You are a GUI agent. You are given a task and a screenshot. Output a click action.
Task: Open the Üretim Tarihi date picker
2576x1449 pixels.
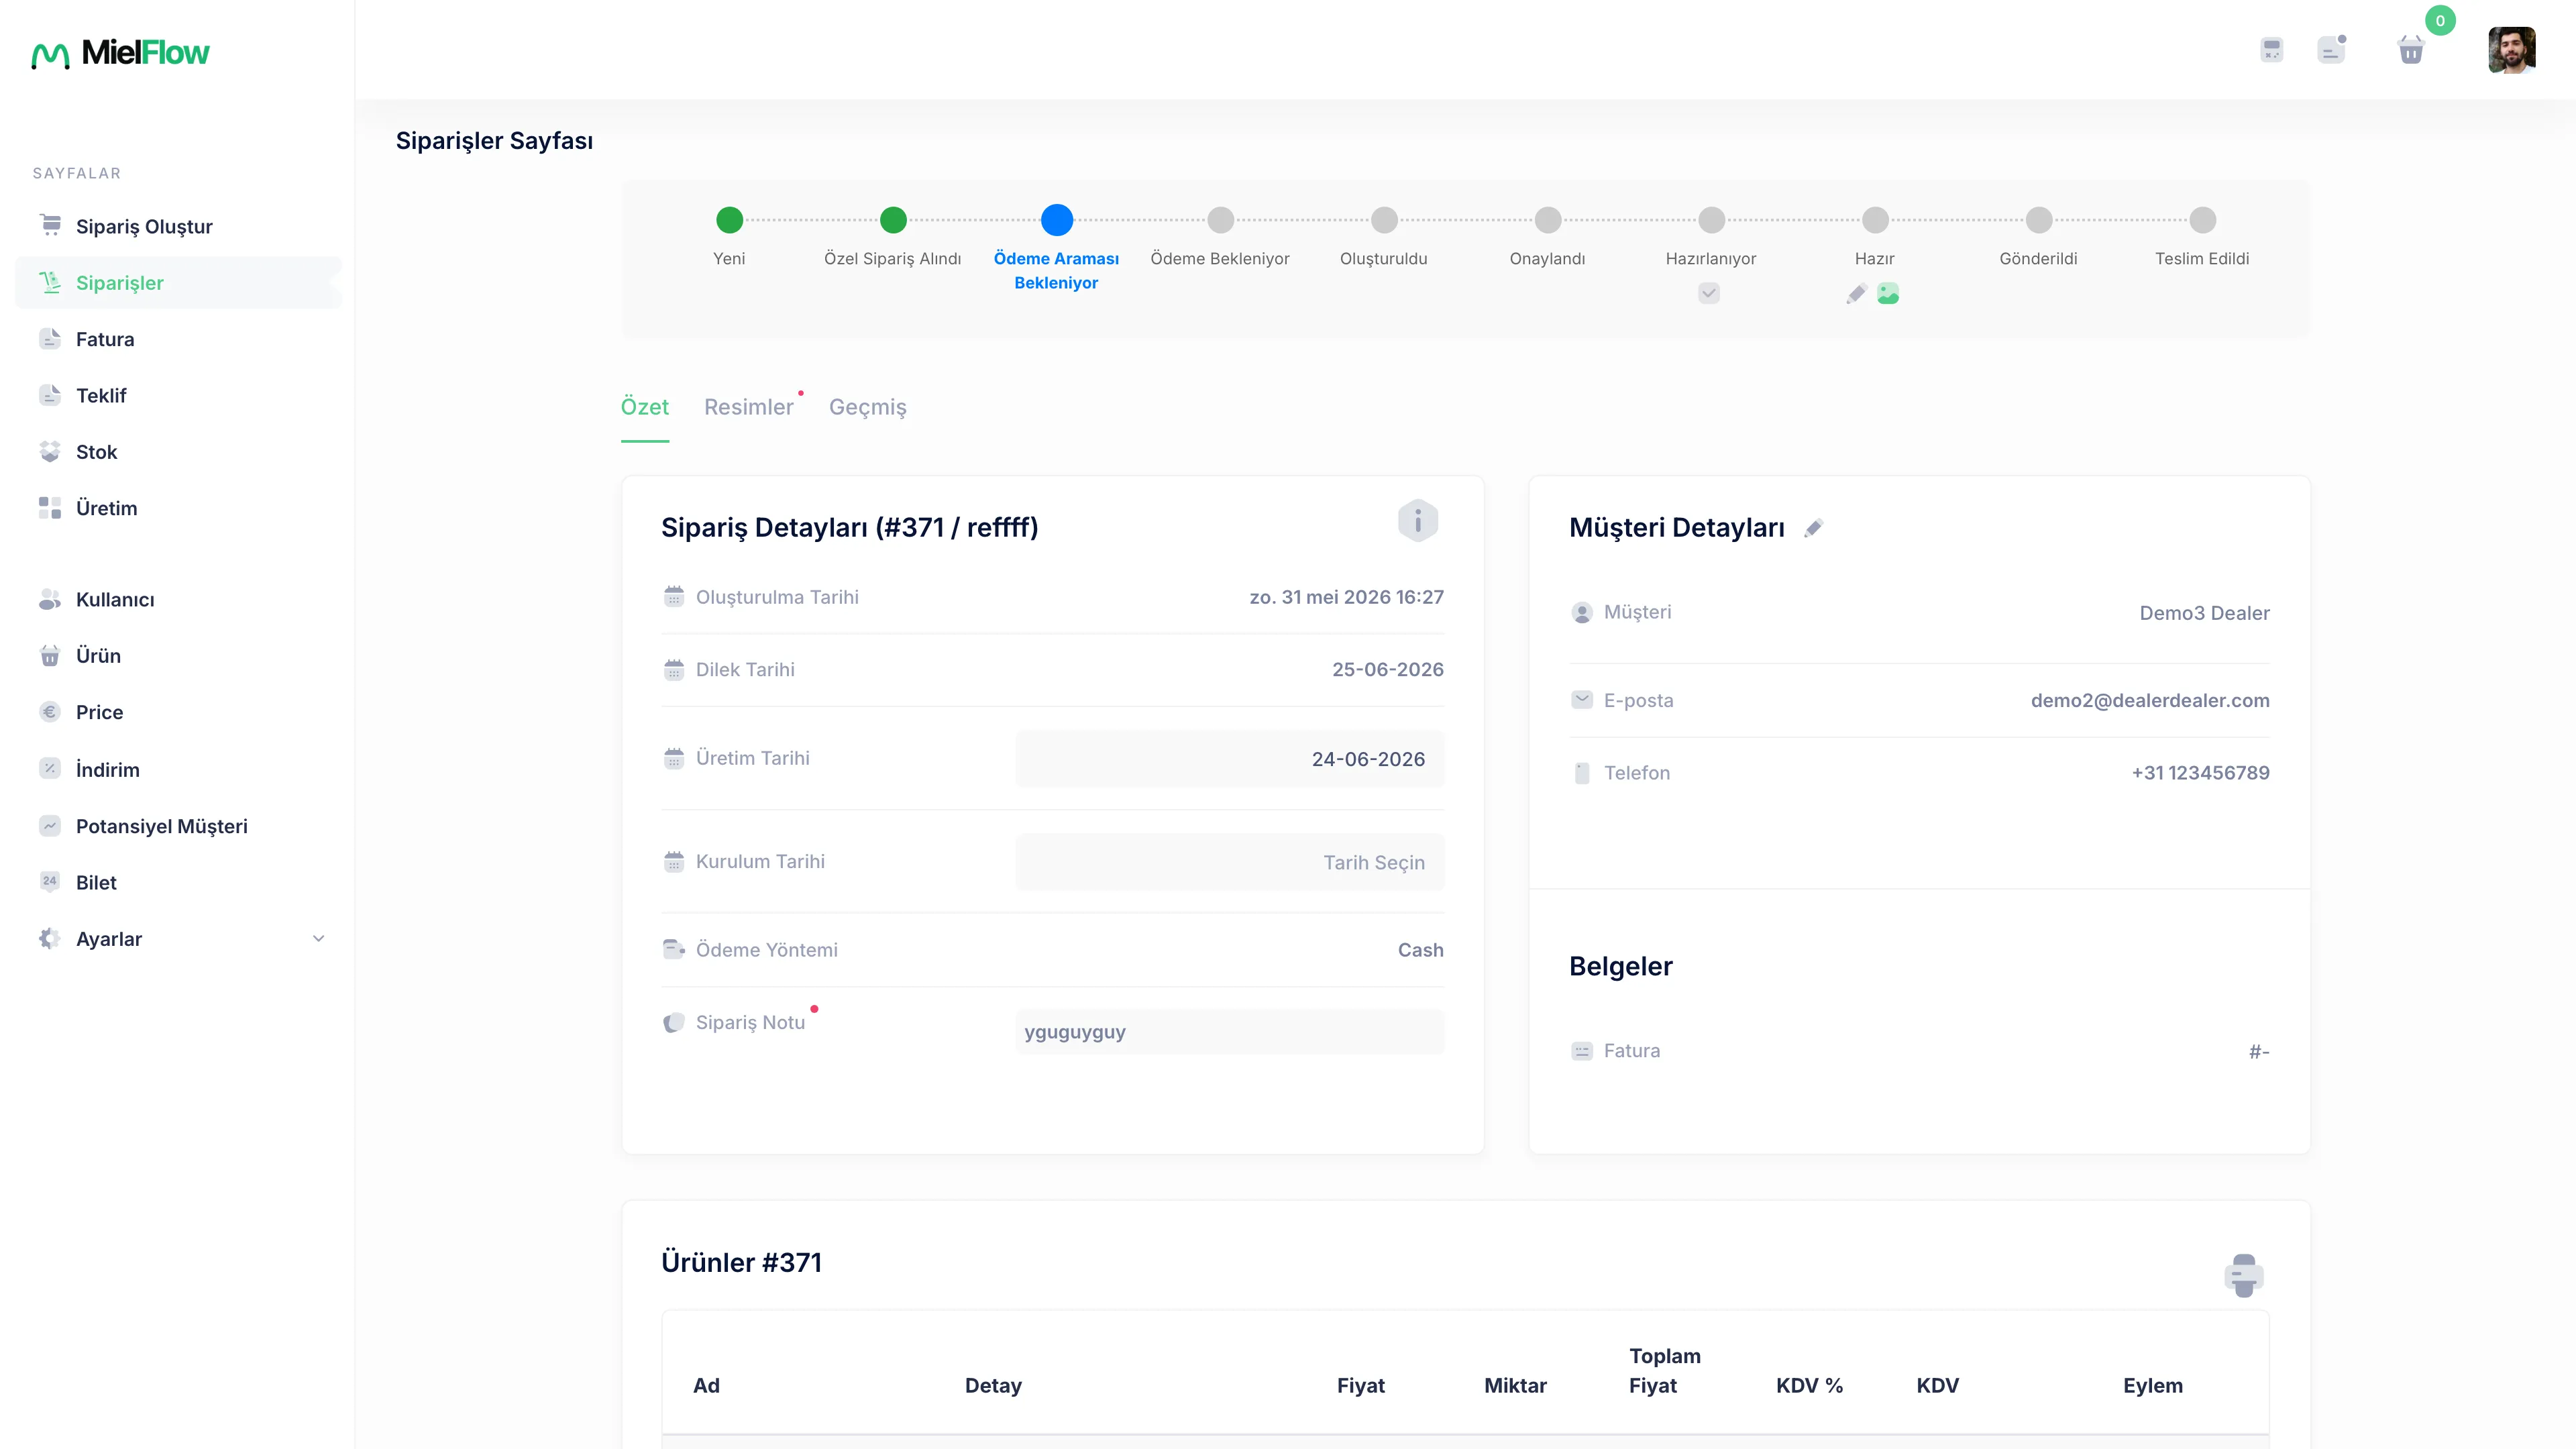(x=1230, y=759)
